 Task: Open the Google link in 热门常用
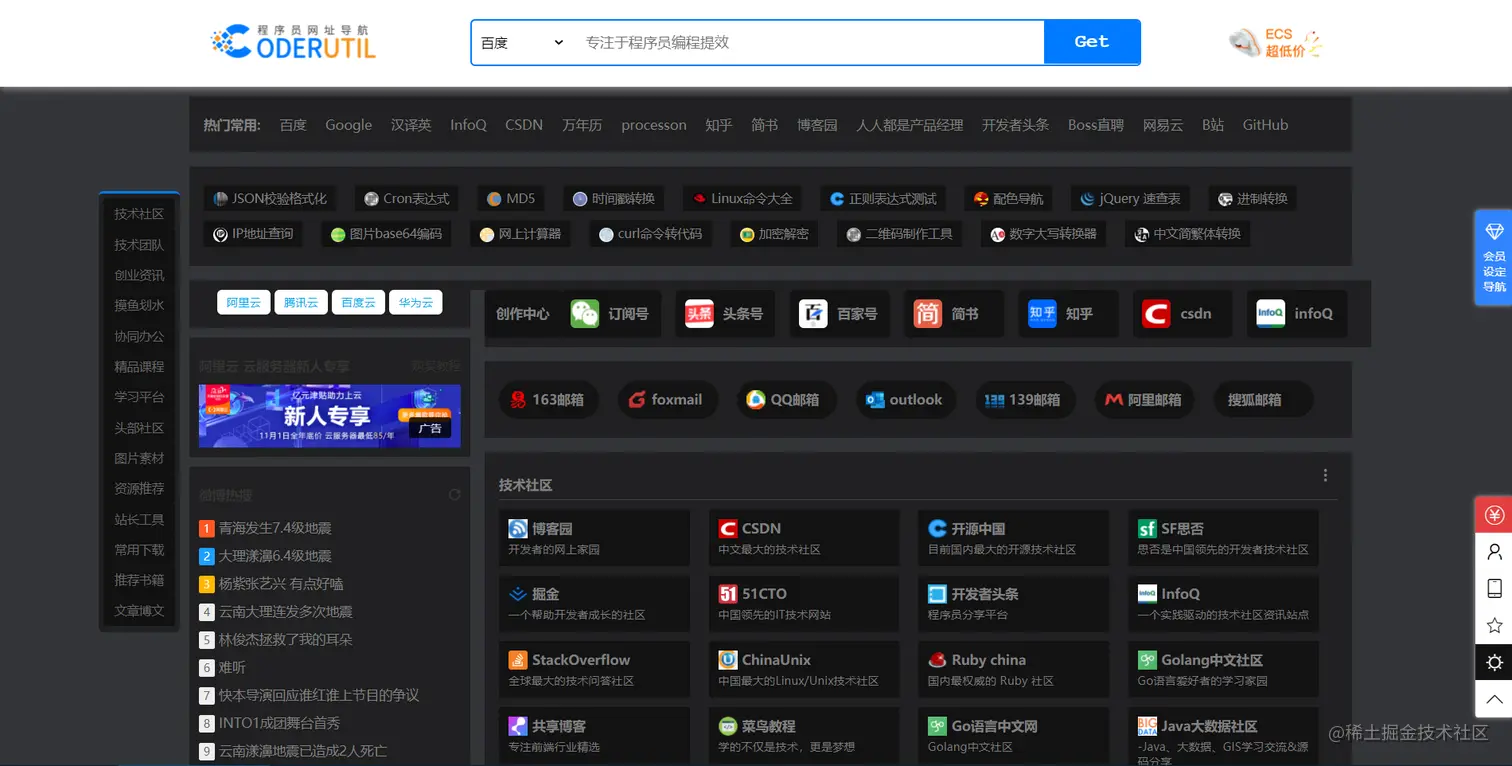(x=348, y=125)
